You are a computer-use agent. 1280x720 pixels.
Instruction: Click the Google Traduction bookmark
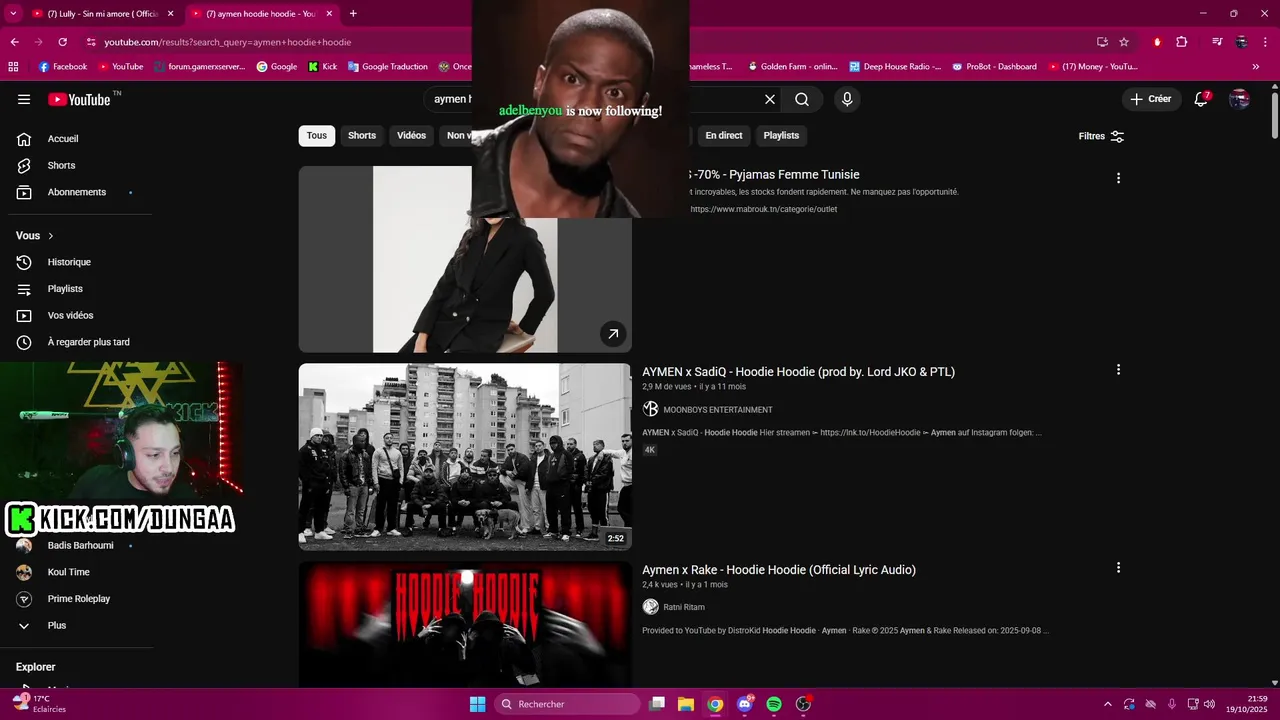[x=387, y=67]
